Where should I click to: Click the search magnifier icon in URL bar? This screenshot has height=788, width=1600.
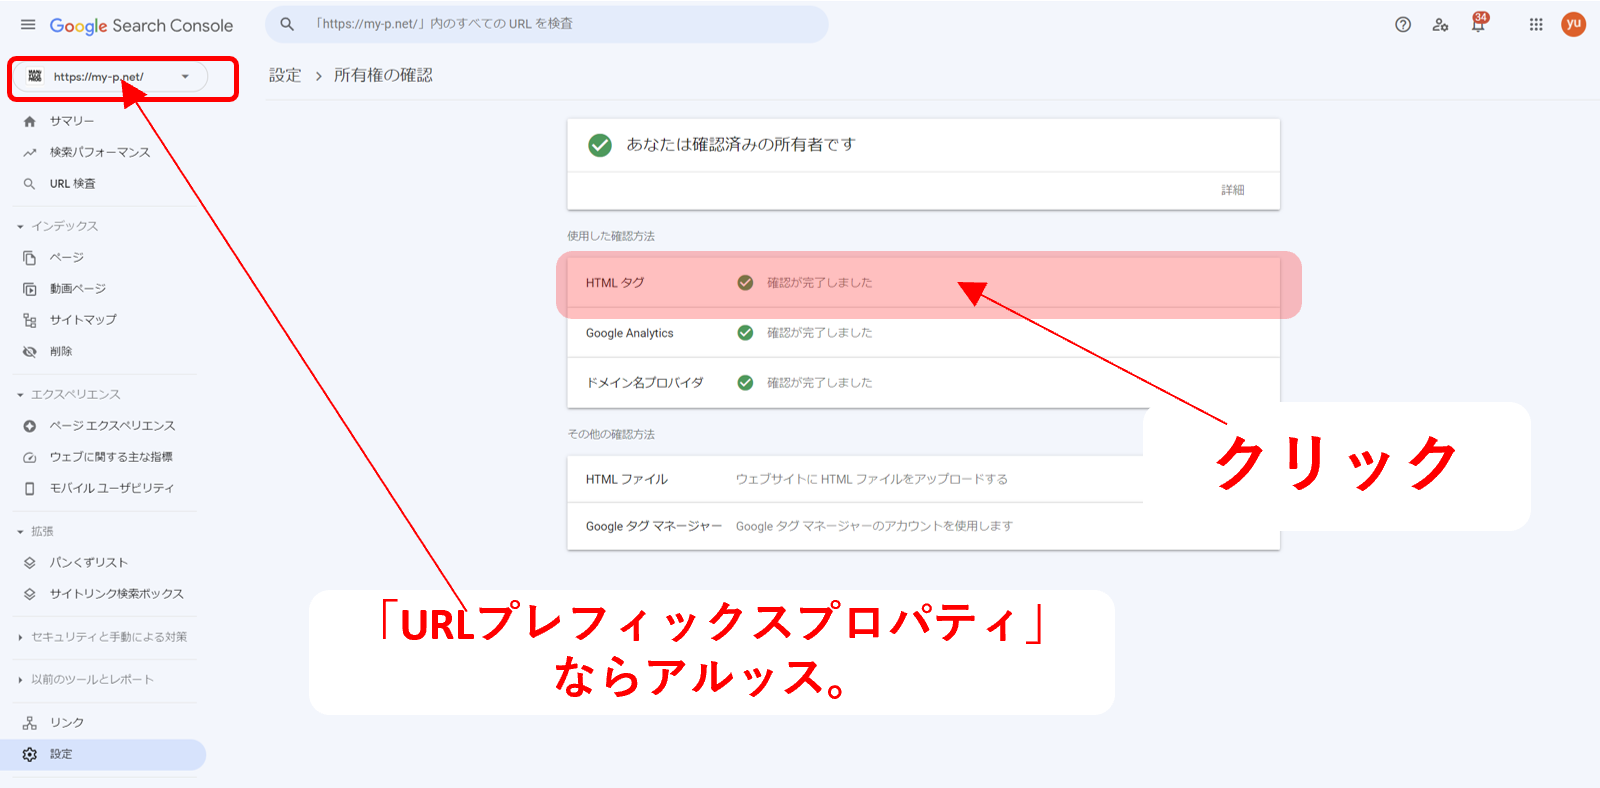(287, 24)
